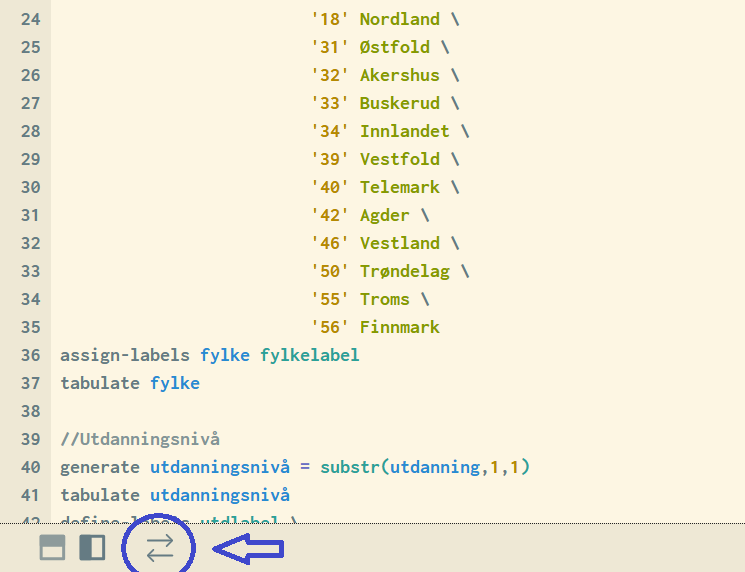Switch to top-bottom split layout icon
Image resolution: width=745 pixels, height=572 pixels.
click(x=52, y=547)
